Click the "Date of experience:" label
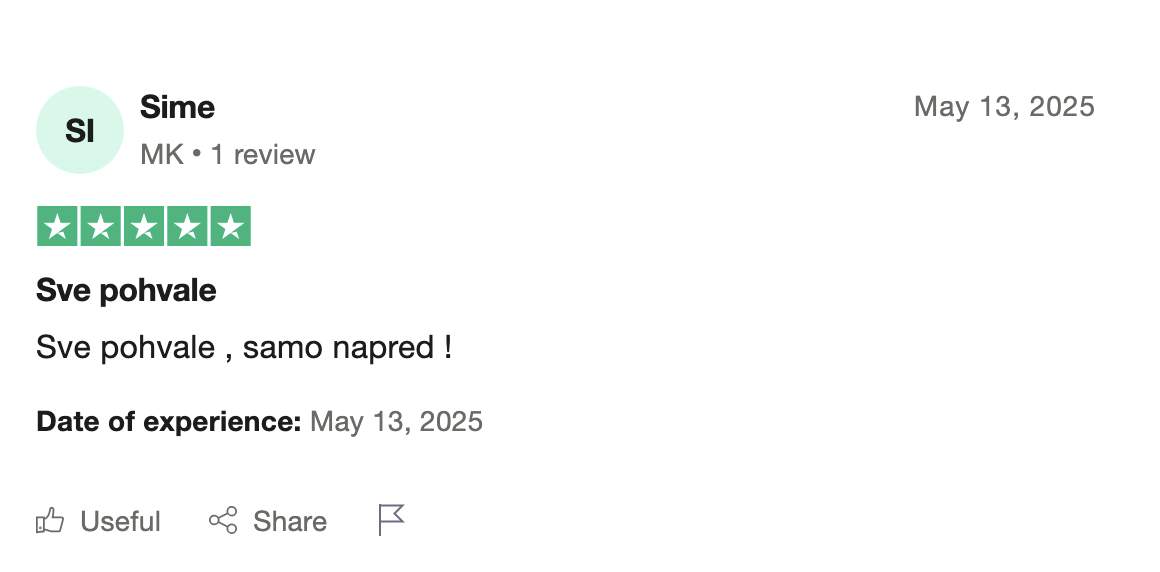Viewport: 1160px width, 572px height. tap(168, 421)
